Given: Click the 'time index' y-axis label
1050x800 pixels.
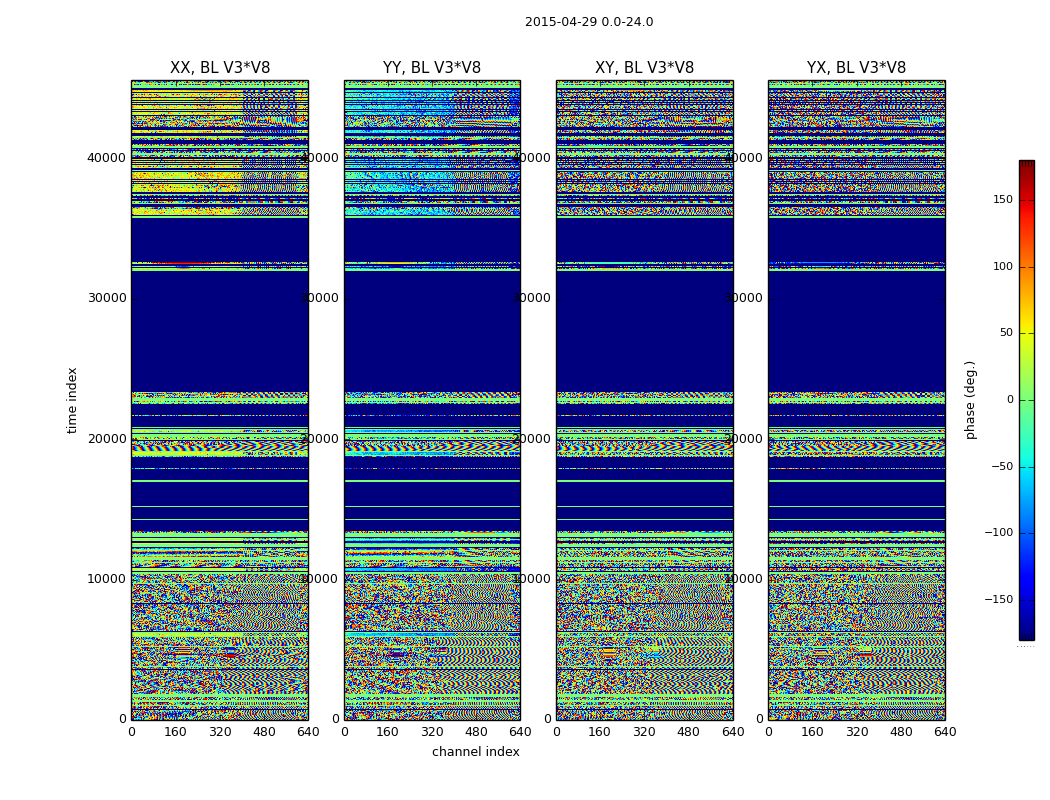Looking at the screenshot, I should click(x=72, y=400).
